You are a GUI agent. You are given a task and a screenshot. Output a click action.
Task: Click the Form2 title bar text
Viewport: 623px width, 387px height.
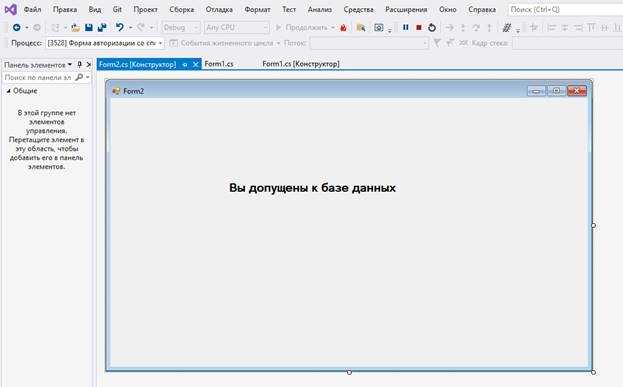click(133, 91)
